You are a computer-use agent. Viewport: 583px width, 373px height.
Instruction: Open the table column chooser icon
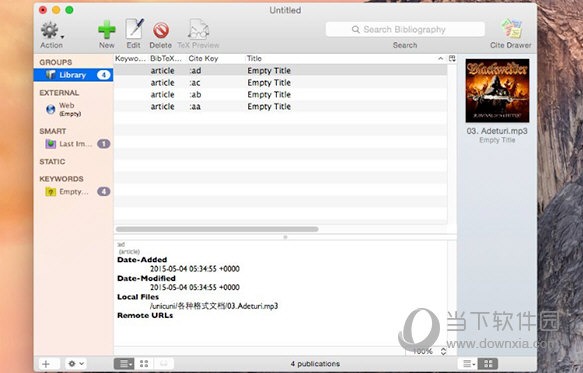pos(452,58)
